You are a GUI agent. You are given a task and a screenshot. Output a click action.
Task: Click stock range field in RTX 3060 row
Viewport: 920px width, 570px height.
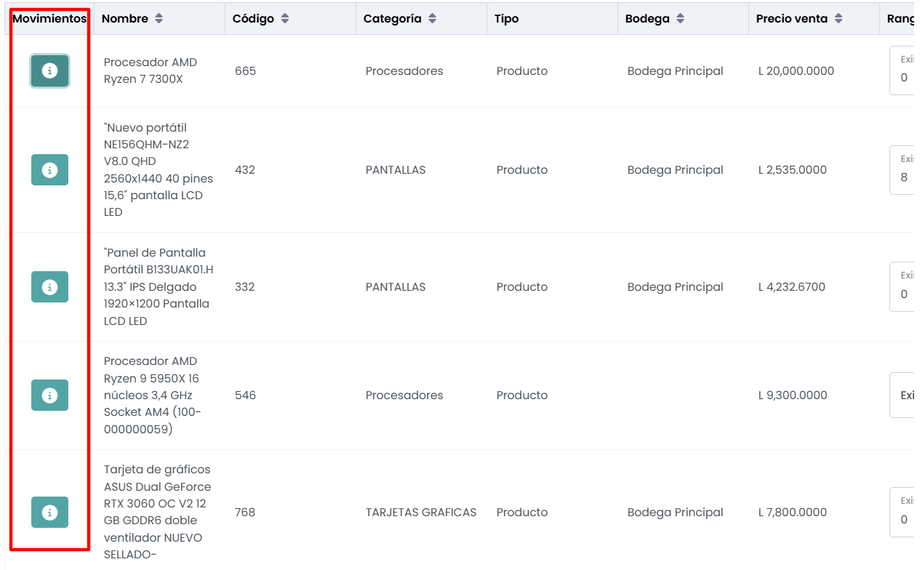pyautogui.click(x=903, y=512)
